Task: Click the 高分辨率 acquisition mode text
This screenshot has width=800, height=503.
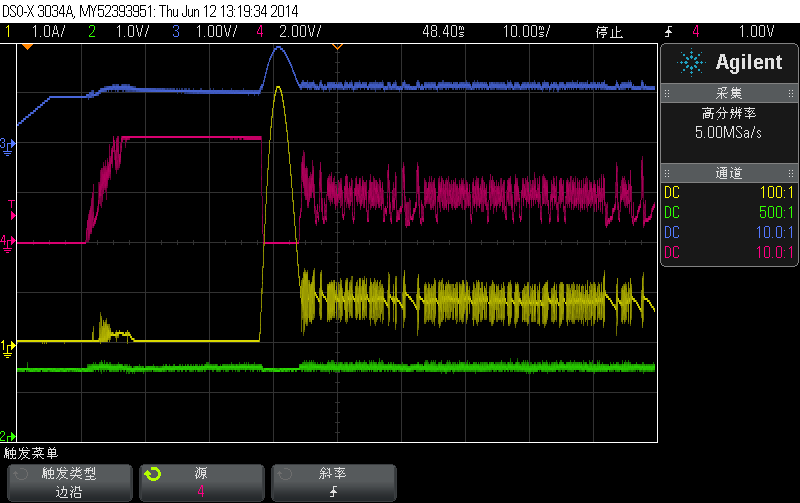Action: click(x=729, y=113)
